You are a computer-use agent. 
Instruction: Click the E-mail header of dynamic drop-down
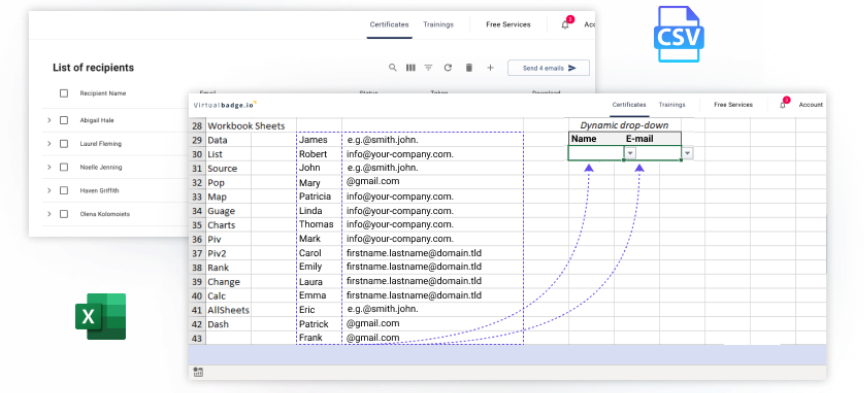[x=639, y=139]
